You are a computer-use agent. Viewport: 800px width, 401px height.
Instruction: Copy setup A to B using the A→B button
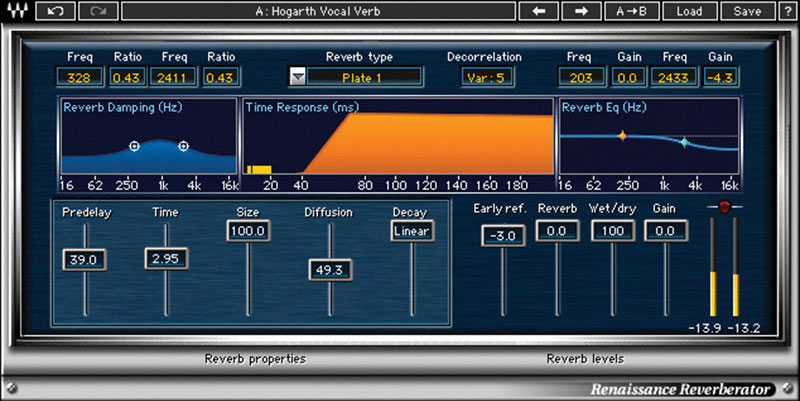(632, 11)
